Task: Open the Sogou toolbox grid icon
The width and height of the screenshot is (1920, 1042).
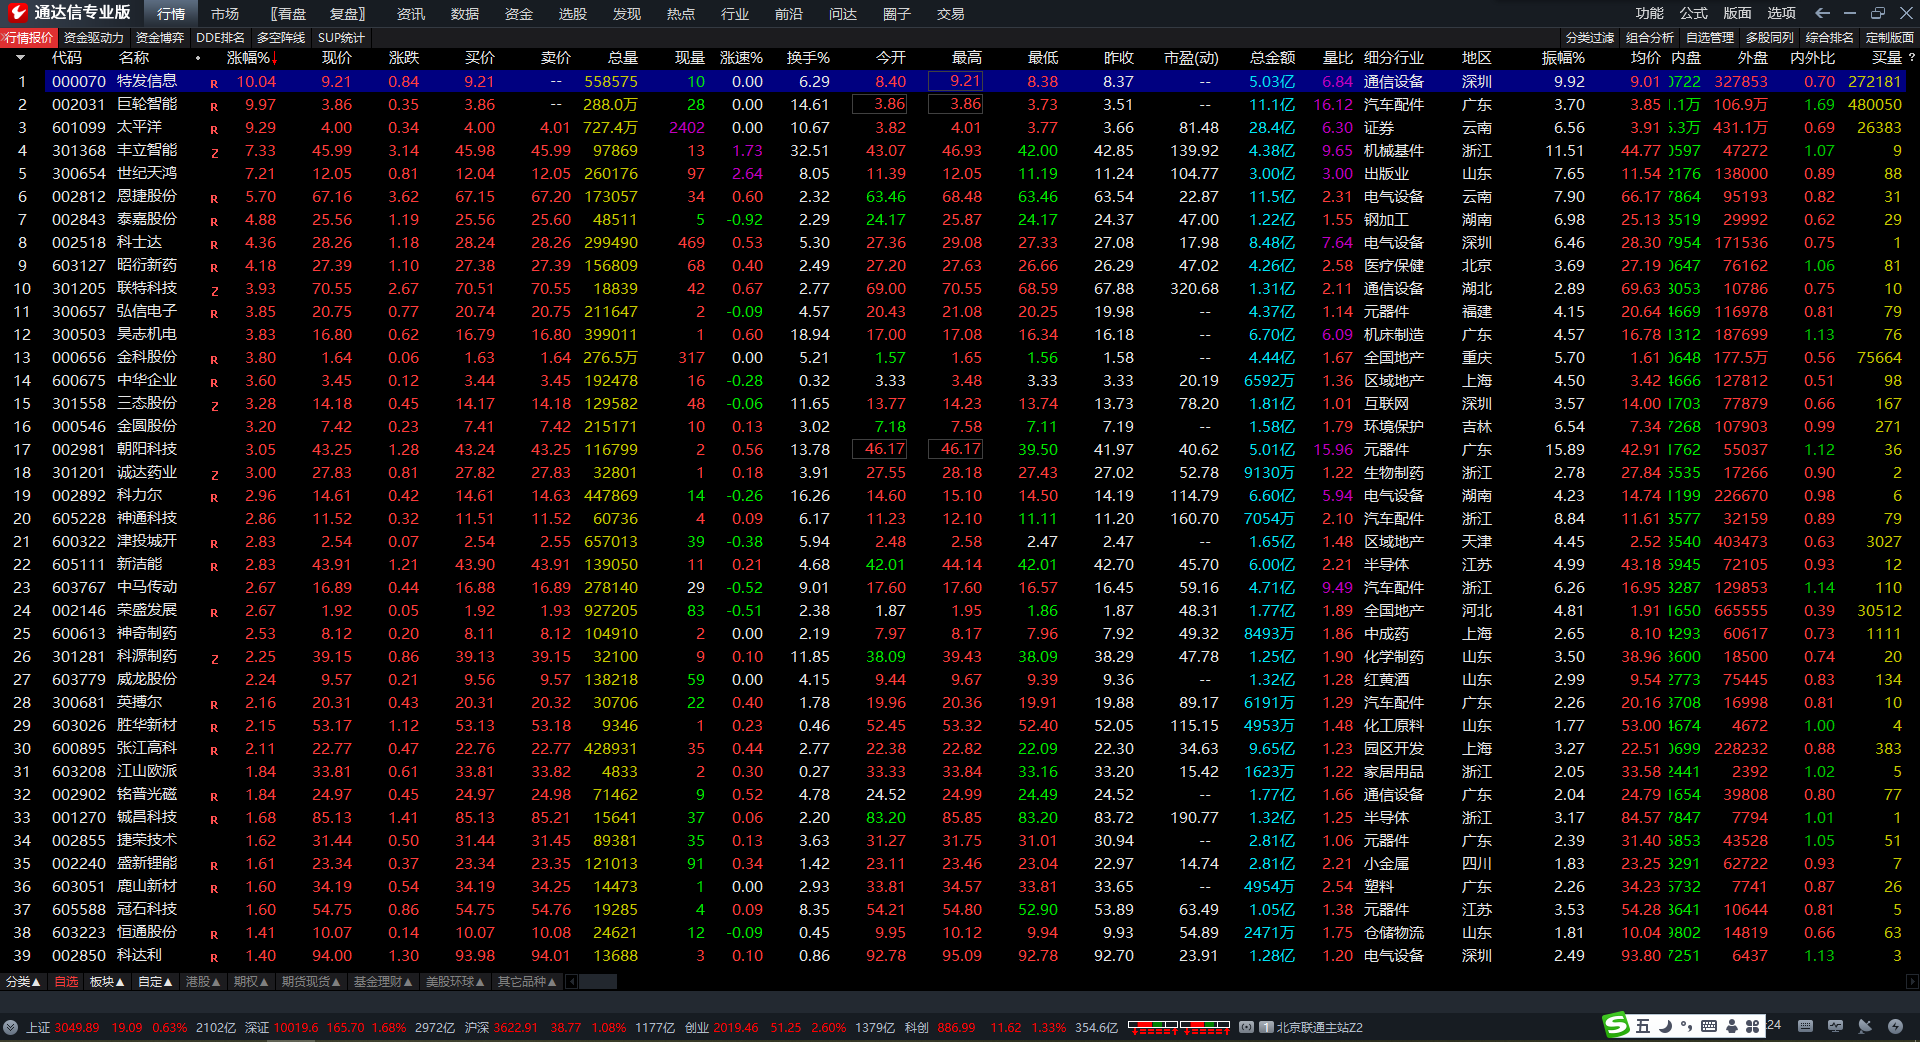Action: pyautogui.click(x=1752, y=1026)
